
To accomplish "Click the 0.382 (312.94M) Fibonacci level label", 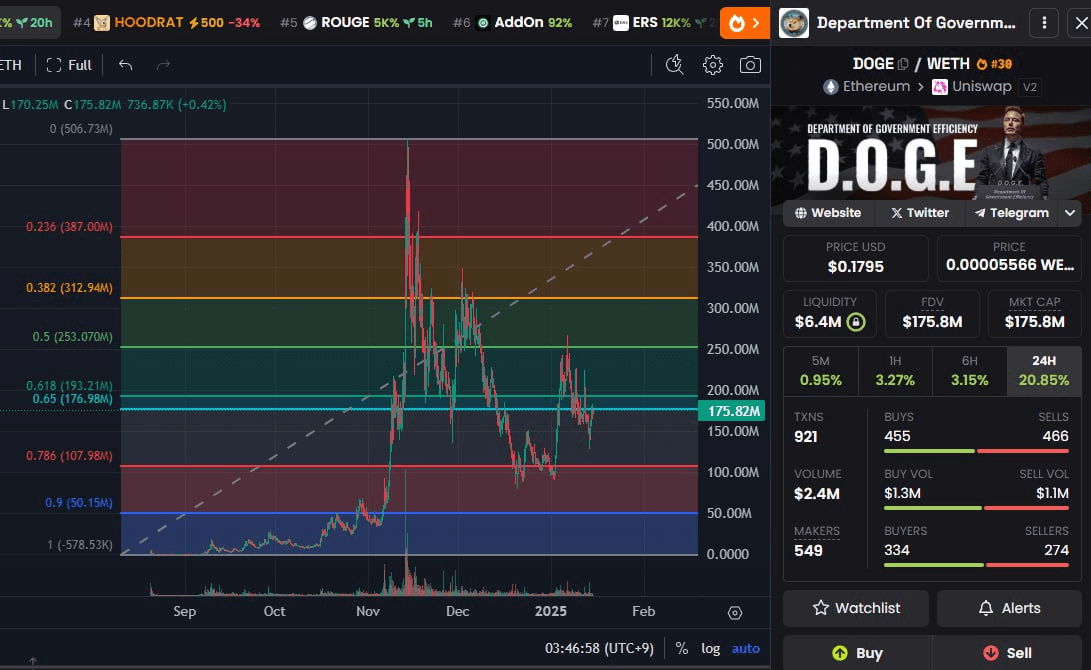I will click(70, 287).
